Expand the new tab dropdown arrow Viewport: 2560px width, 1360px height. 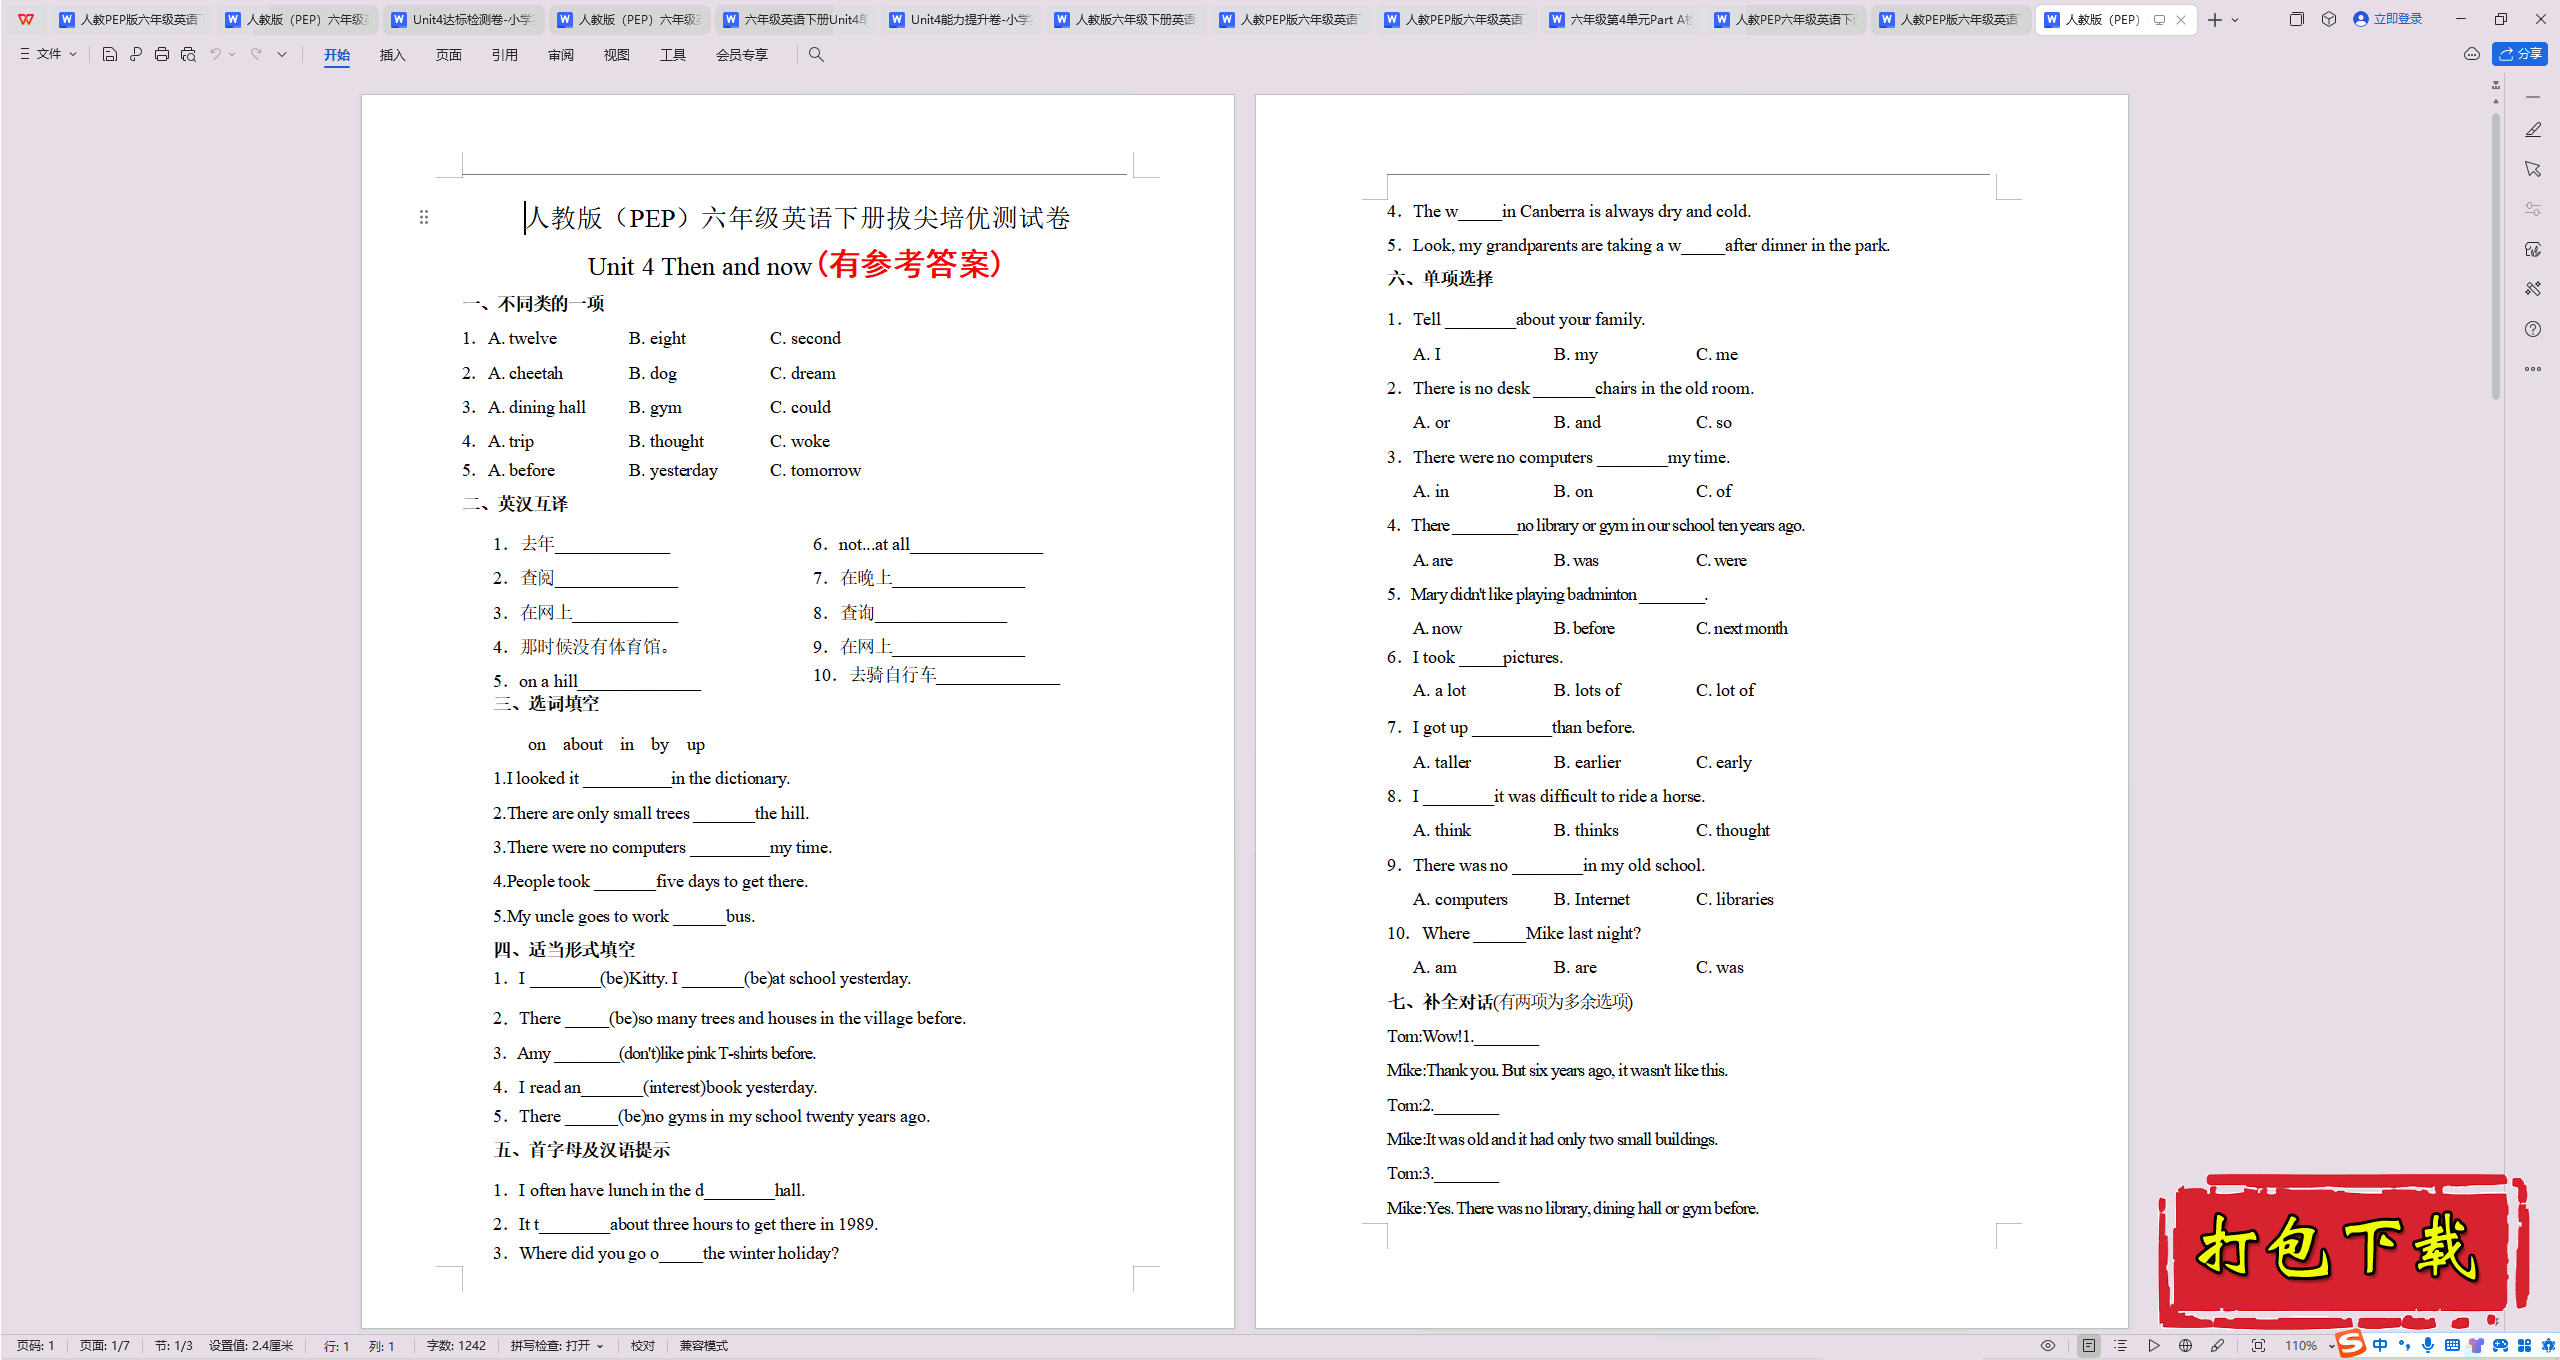tap(2235, 20)
